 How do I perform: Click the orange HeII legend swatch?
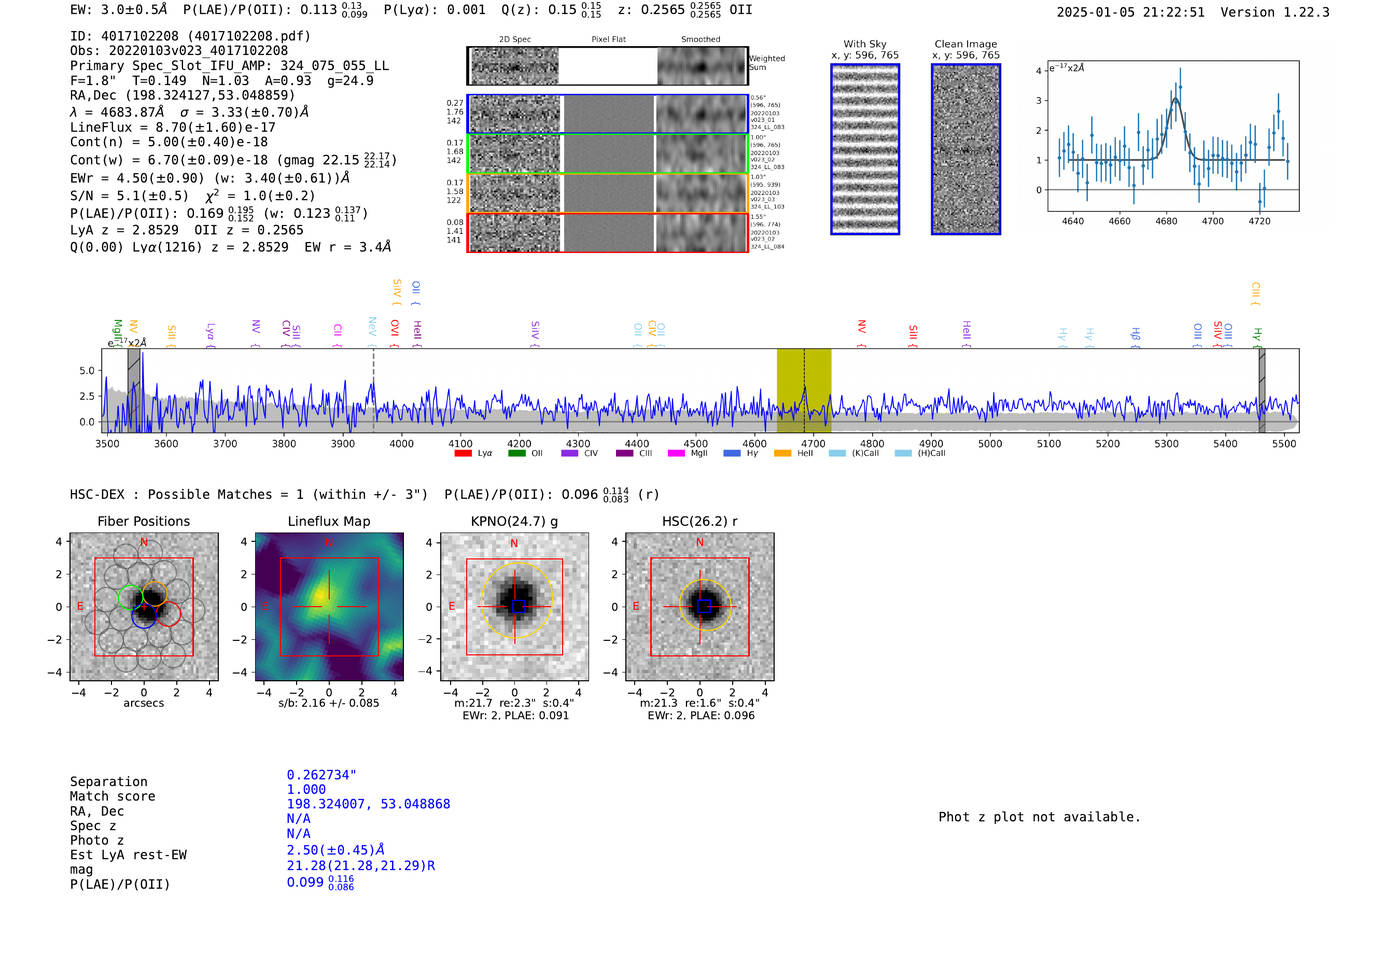[x=782, y=454]
